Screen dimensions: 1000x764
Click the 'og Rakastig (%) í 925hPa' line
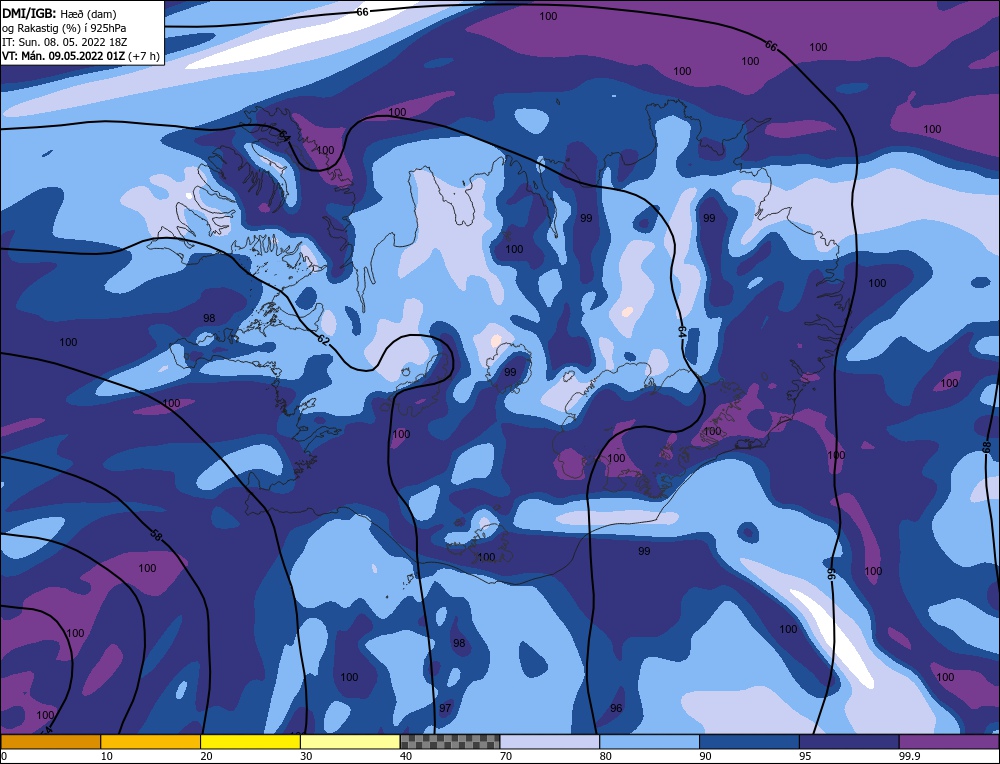(x=64, y=27)
